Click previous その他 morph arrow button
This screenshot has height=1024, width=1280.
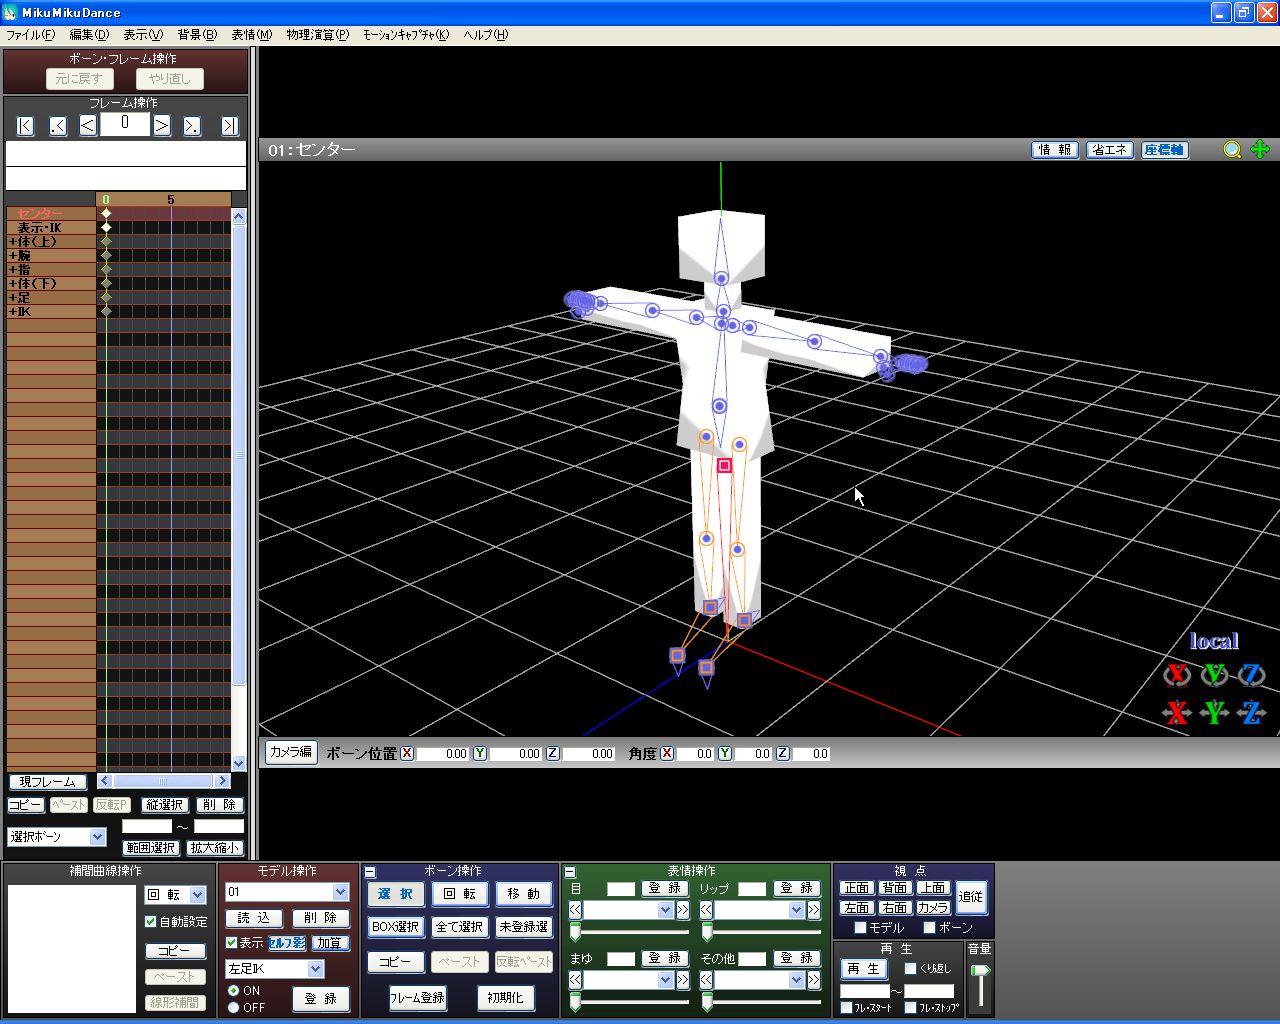click(x=706, y=980)
